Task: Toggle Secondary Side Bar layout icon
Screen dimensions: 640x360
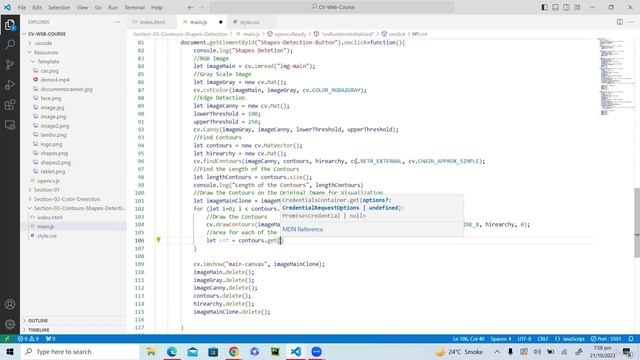Action: [567, 7]
